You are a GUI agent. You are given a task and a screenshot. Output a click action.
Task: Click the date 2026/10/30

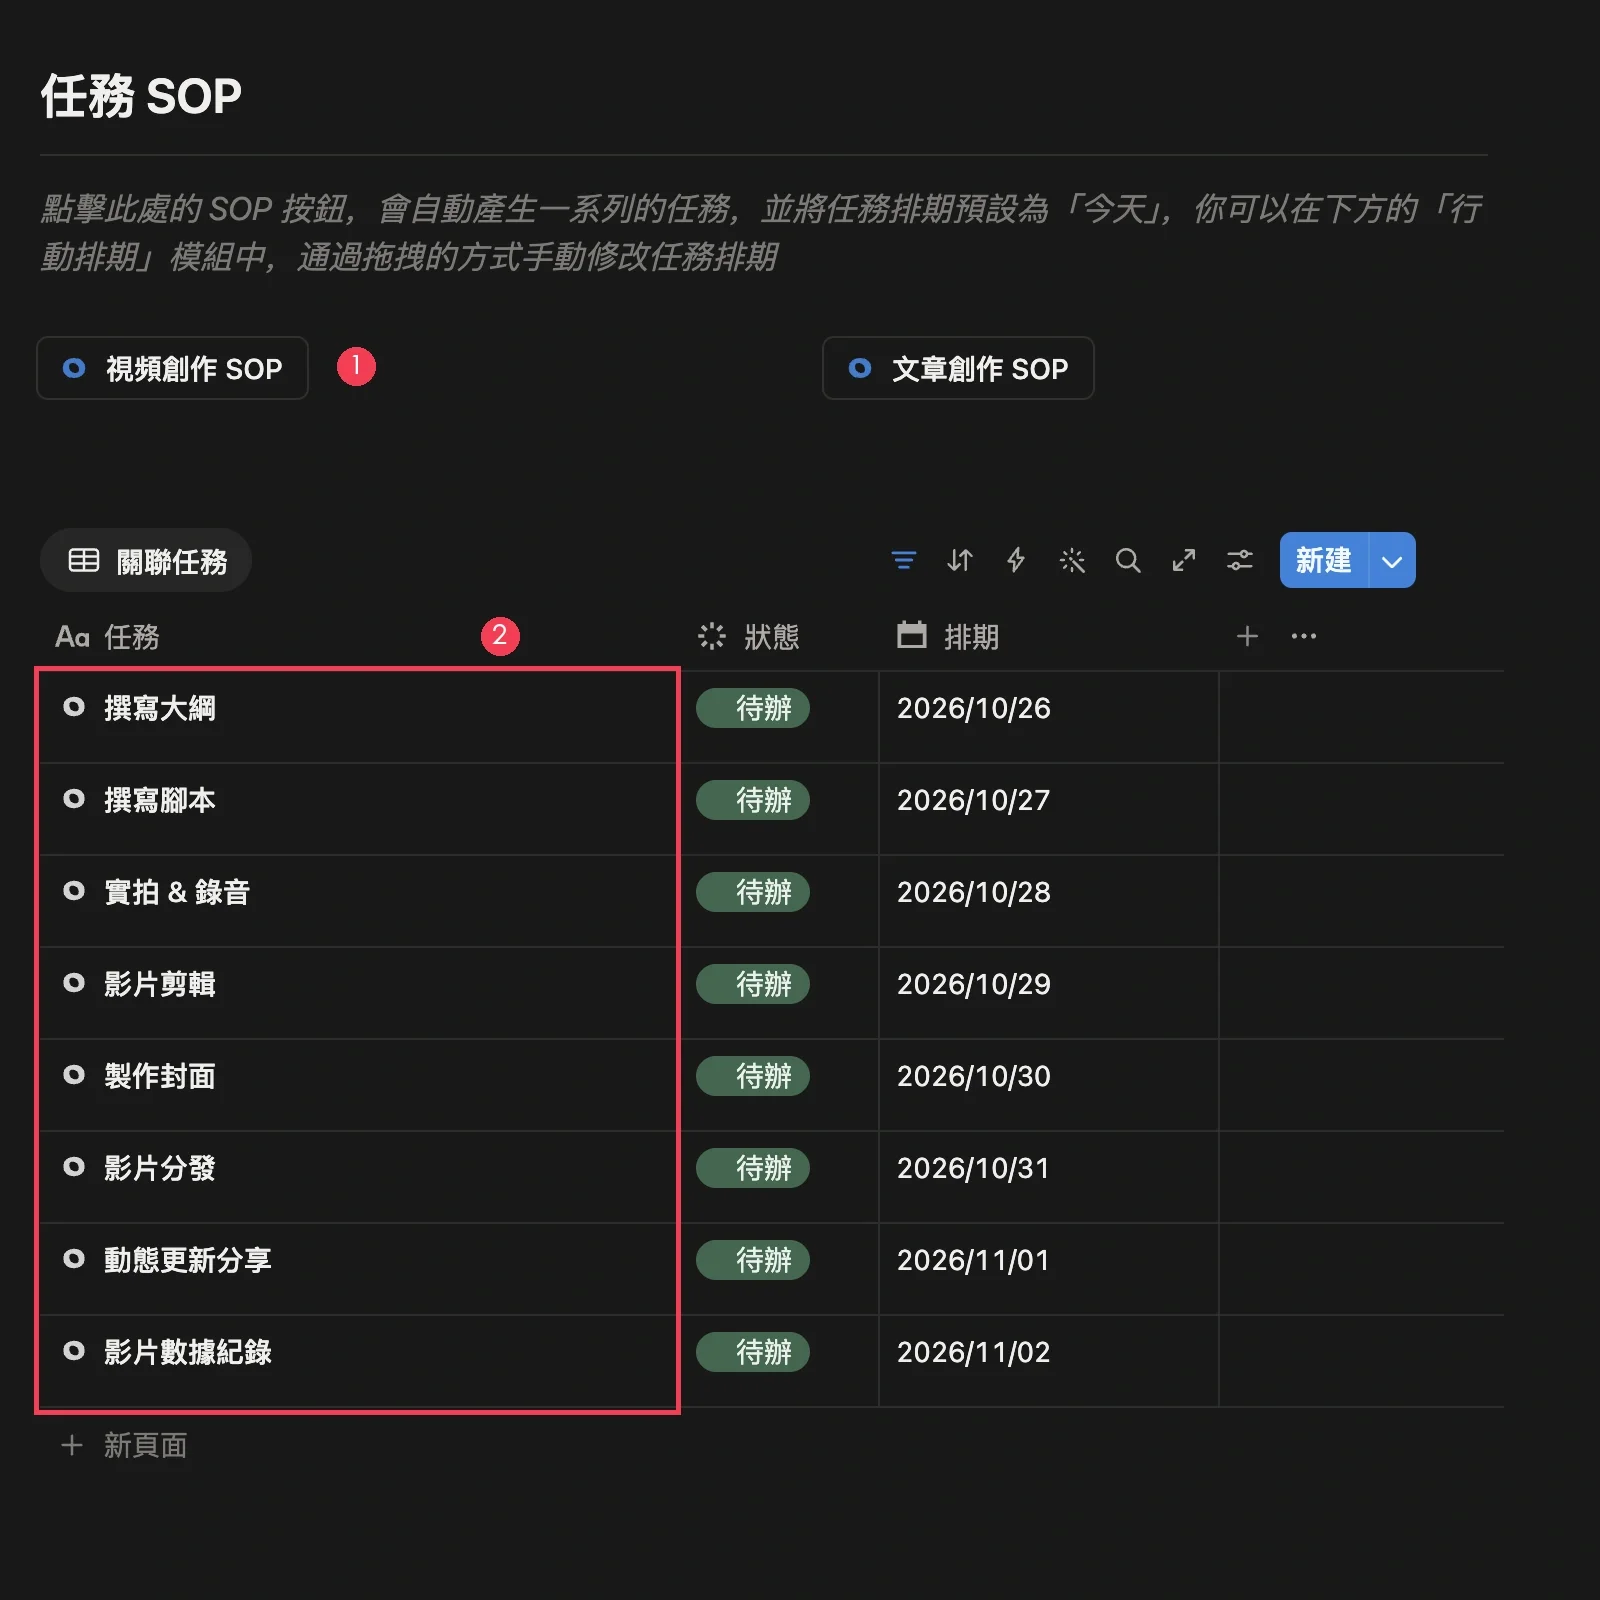[974, 1076]
